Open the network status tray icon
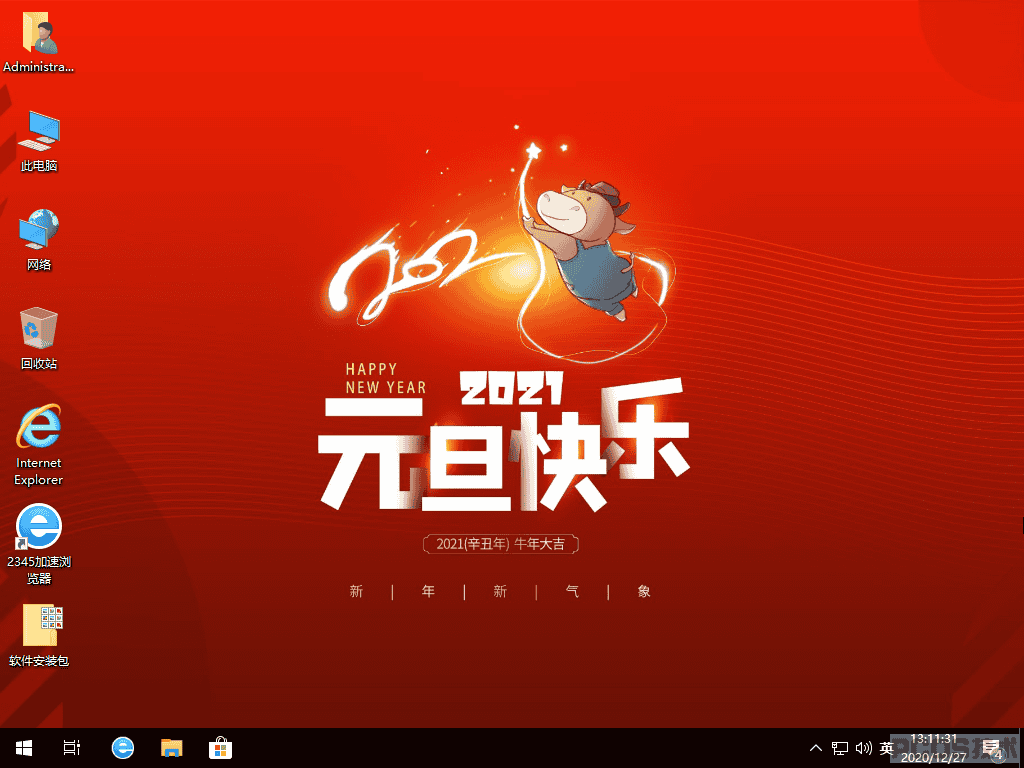Image resolution: width=1024 pixels, height=768 pixels. coord(840,748)
